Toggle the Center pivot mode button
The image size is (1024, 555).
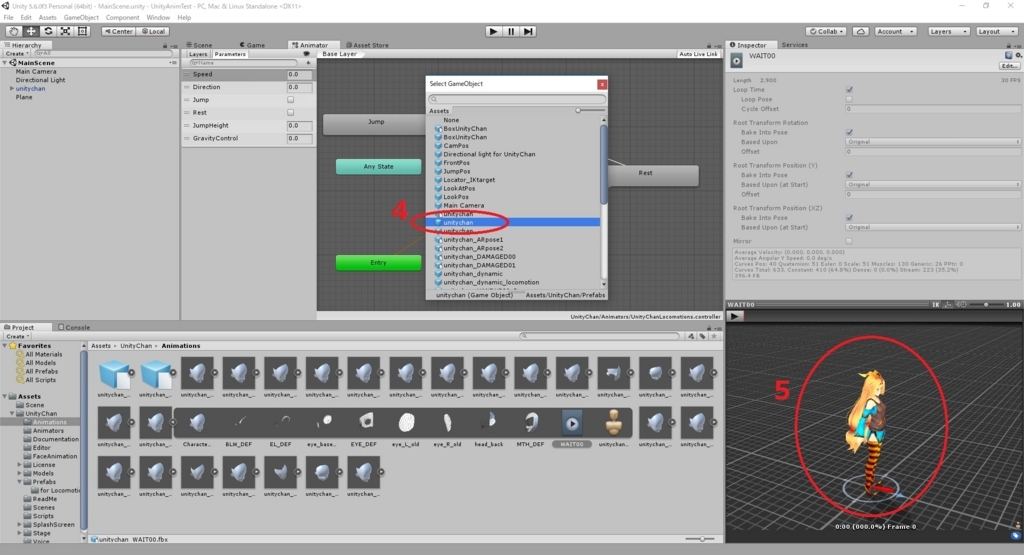coord(118,31)
